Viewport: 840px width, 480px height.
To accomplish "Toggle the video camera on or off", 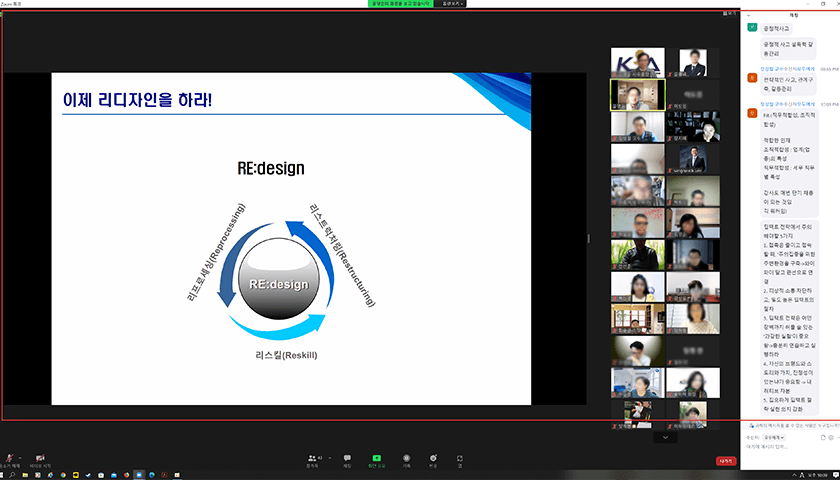I will [42, 457].
